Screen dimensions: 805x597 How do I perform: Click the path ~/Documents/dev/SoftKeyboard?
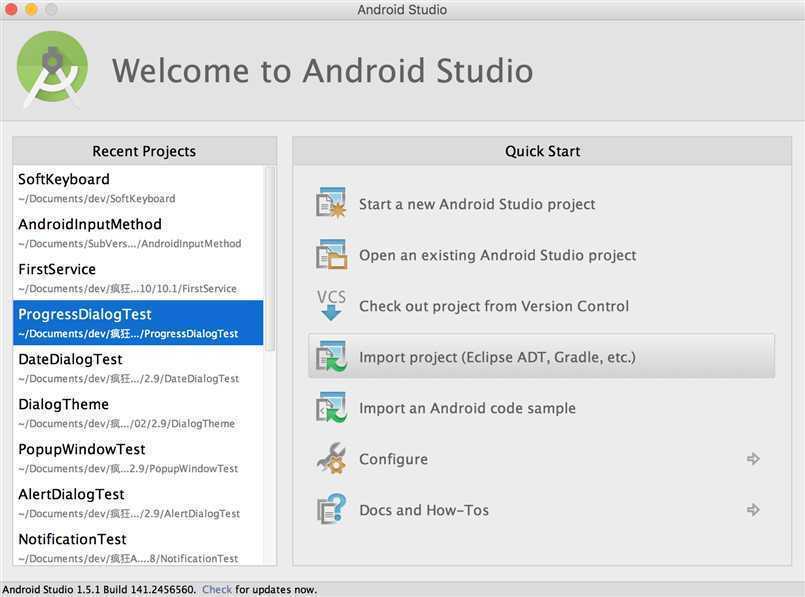click(x=97, y=199)
